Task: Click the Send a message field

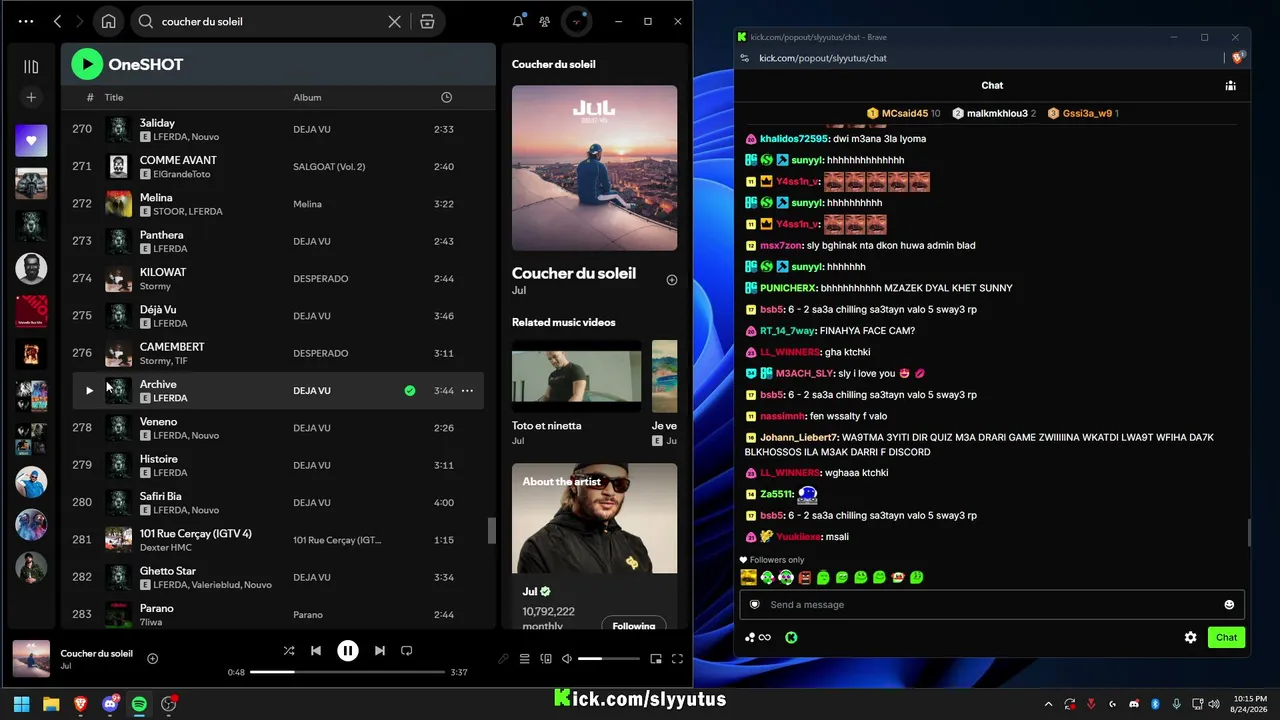Action: click(992, 604)
